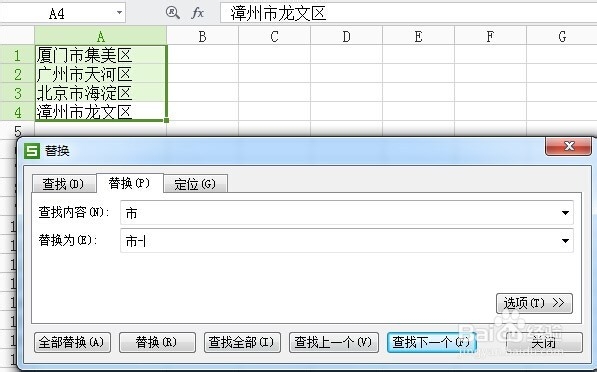Image resolution: width=597 pixels, height=372 pixels.
Task: Select cell 北京市海淀区
Action: (101, 93)
